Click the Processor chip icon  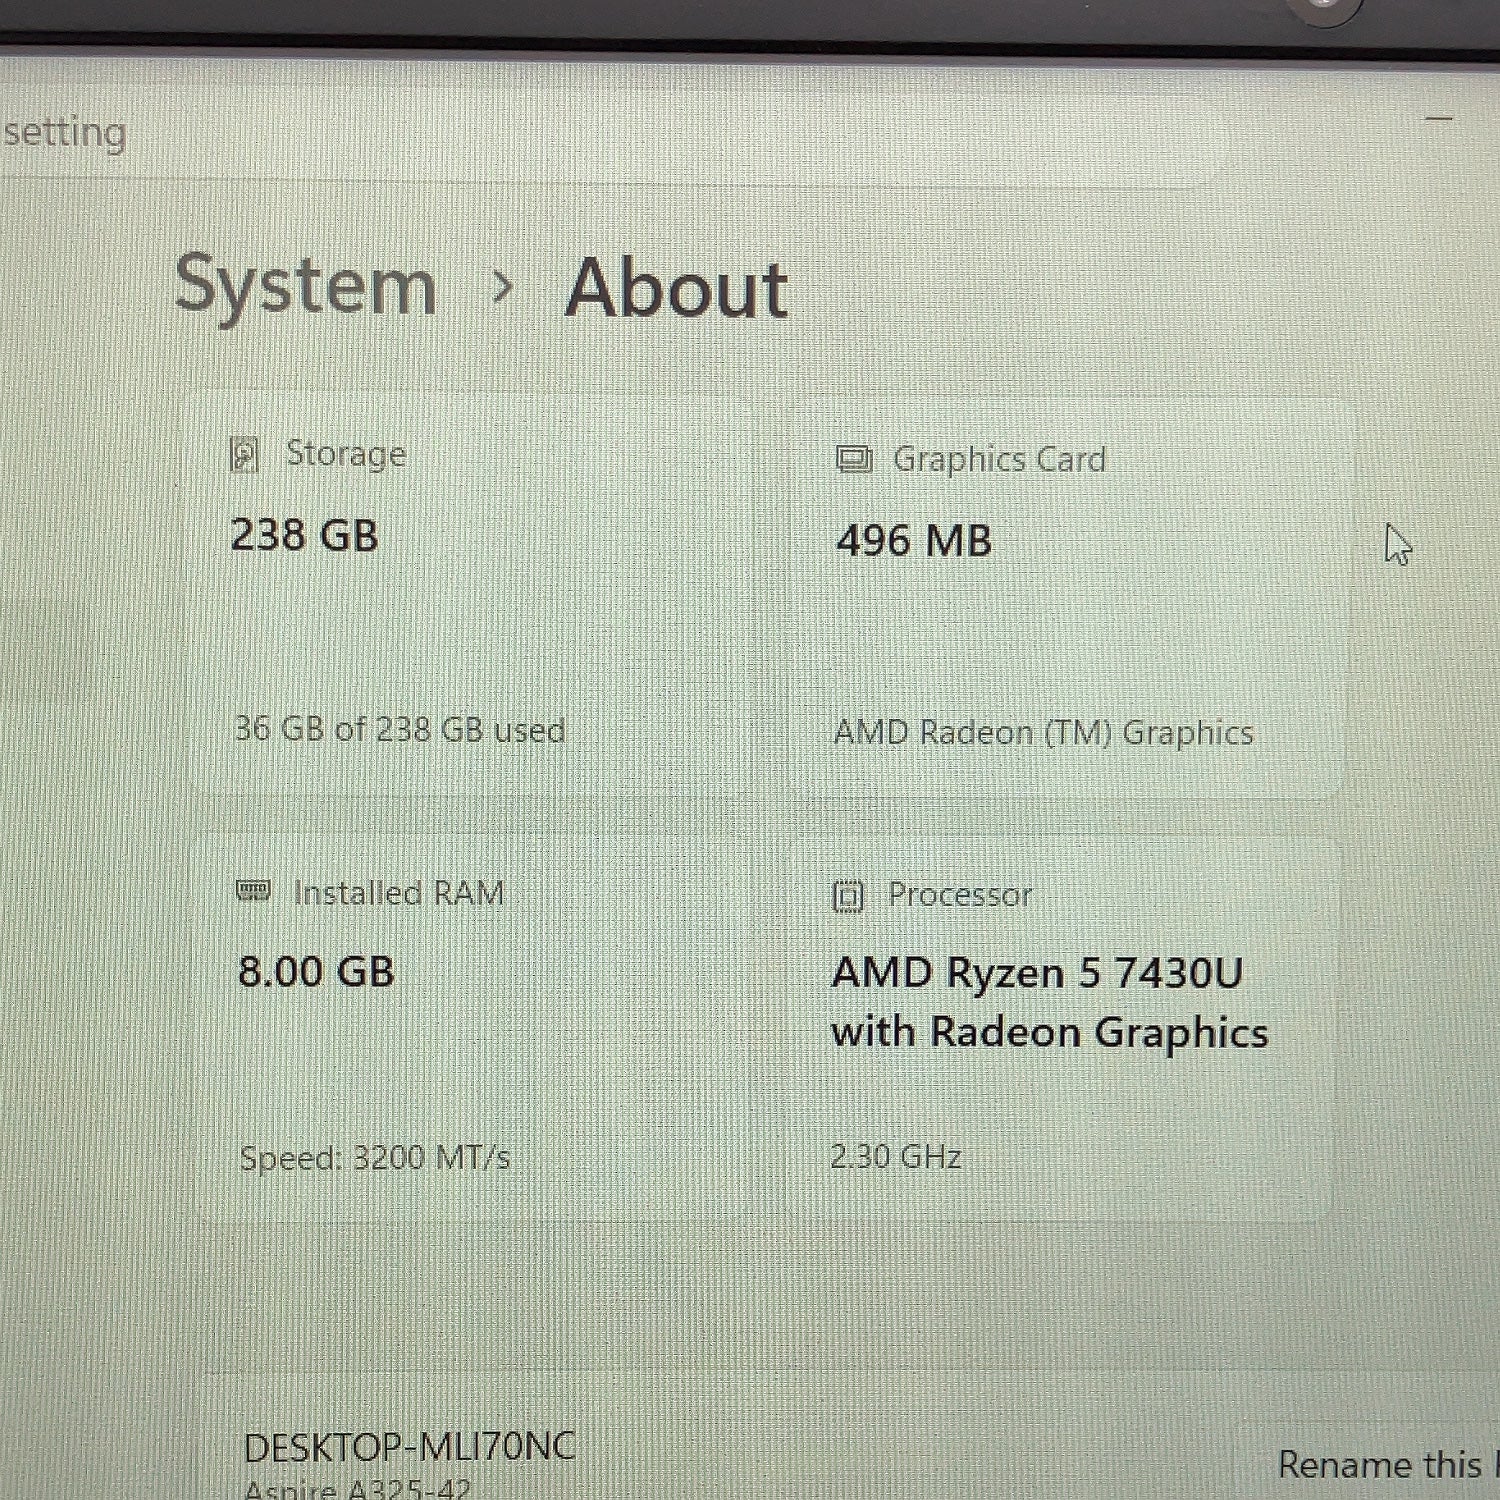[x=848, y=896]
